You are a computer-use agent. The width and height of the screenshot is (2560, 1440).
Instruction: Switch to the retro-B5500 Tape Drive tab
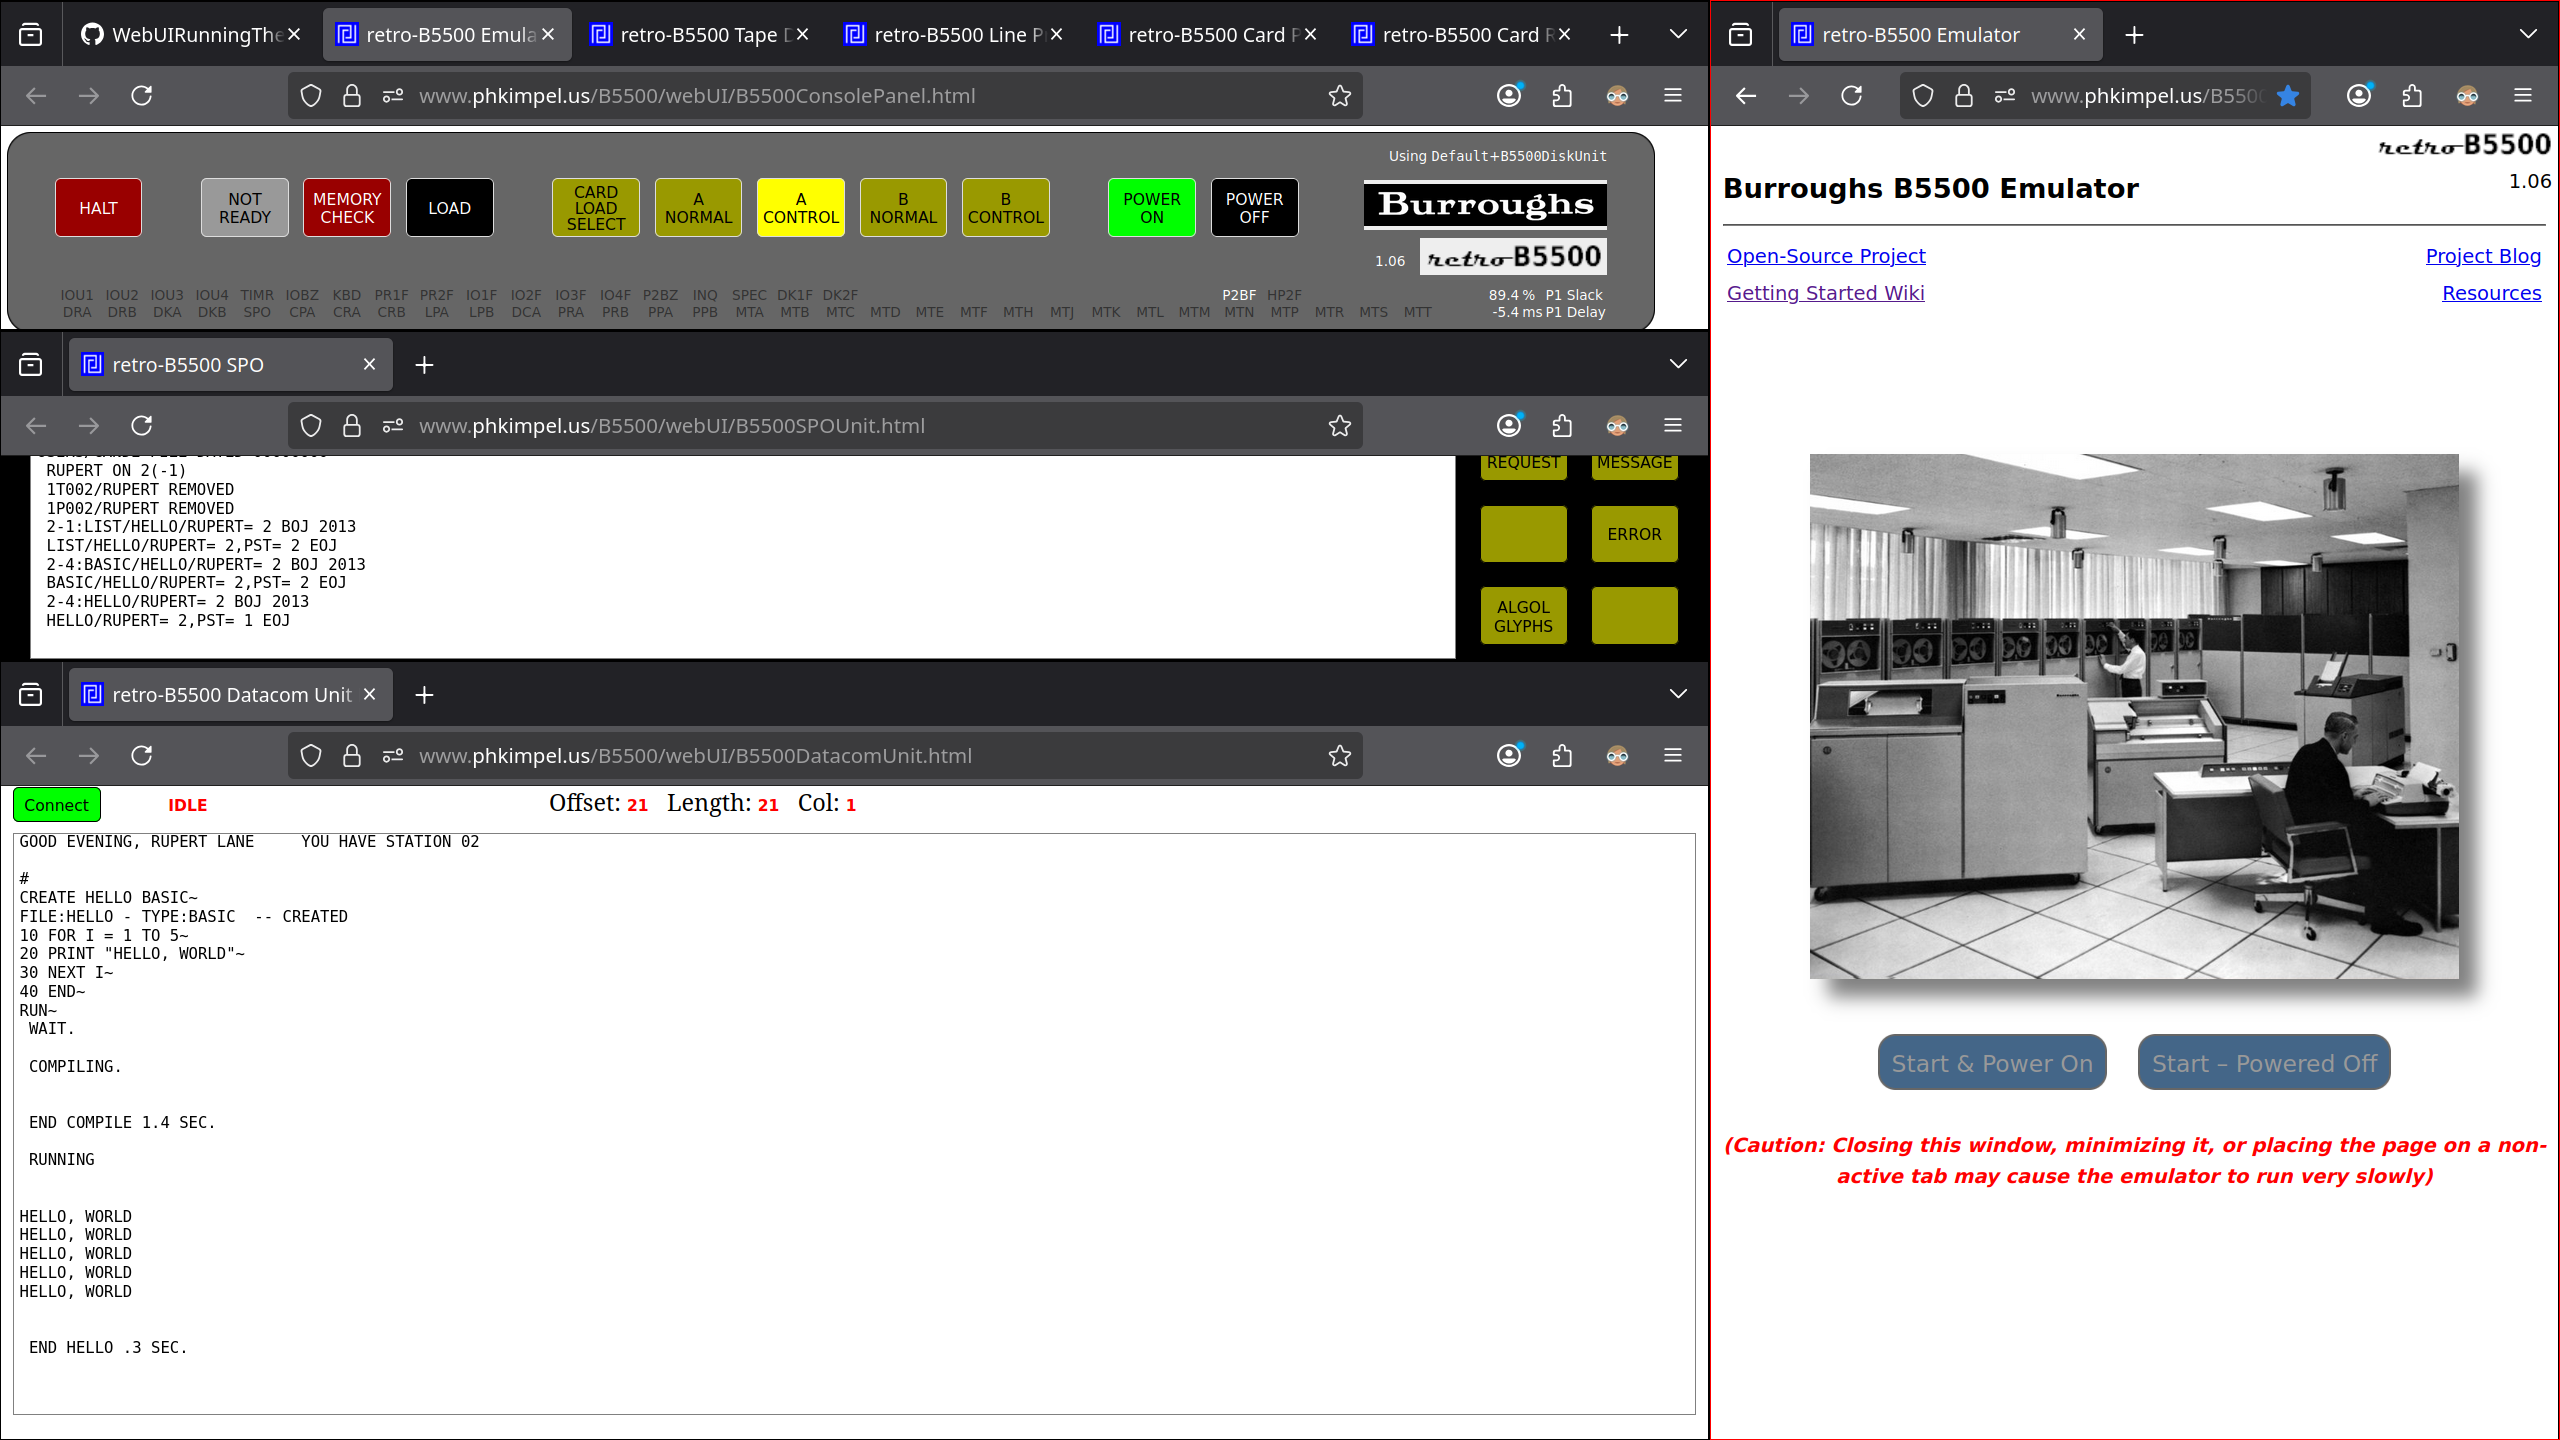(x=700, y=35)
